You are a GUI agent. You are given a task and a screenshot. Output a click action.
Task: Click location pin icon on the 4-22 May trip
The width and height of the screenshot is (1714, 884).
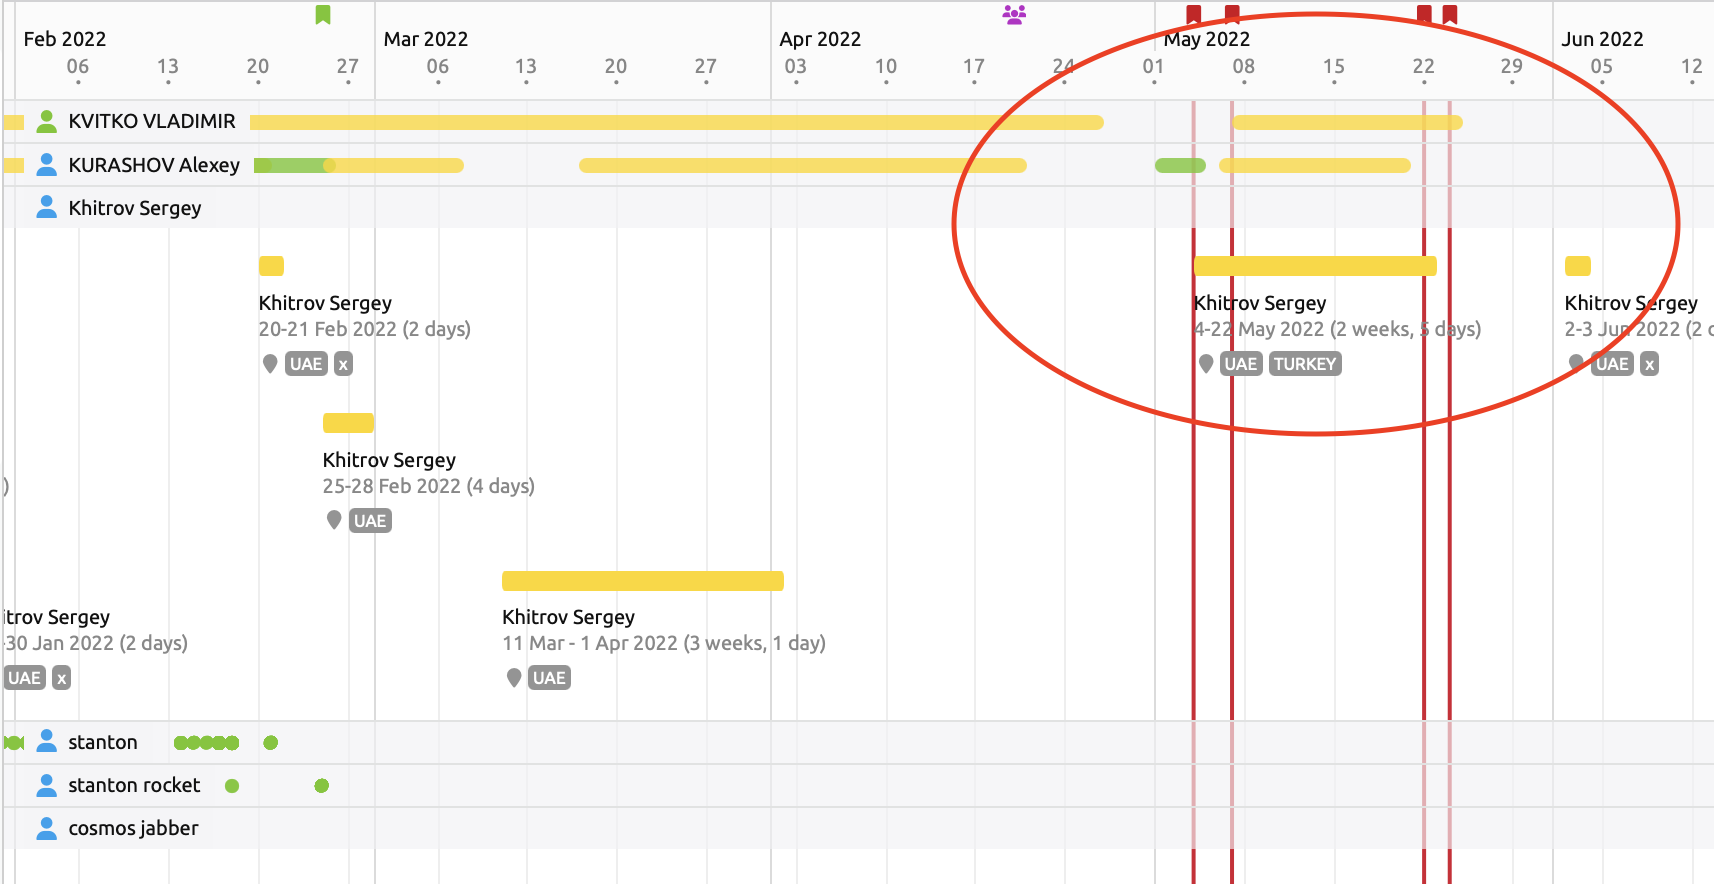(1206, 364)
